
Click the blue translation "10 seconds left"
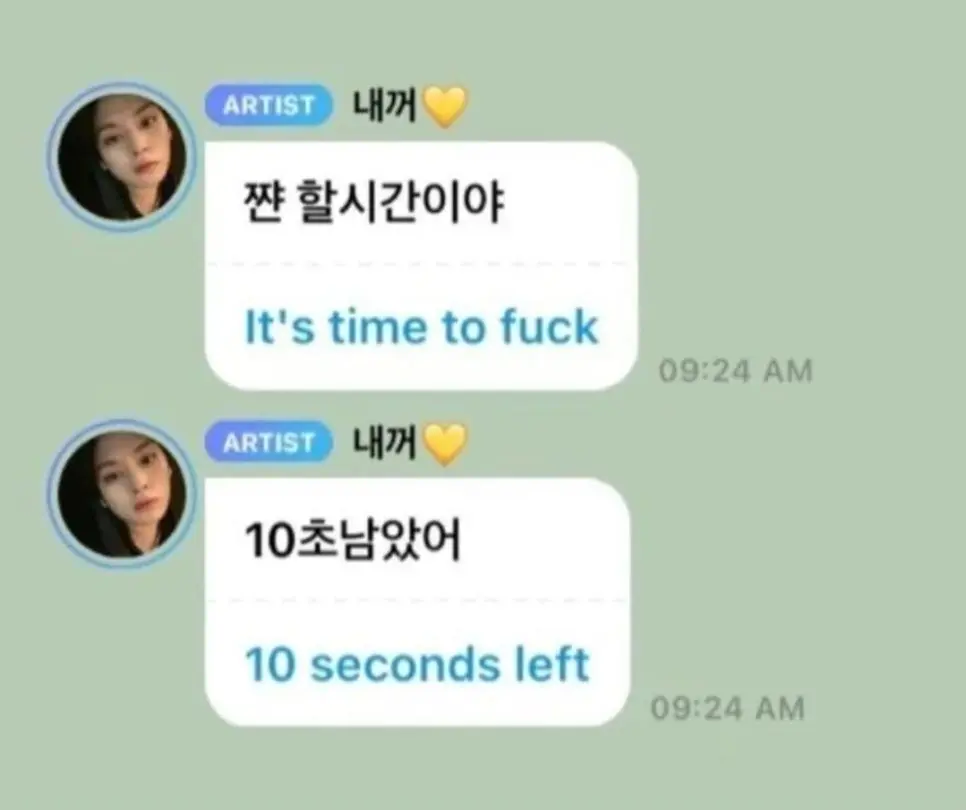418,663
